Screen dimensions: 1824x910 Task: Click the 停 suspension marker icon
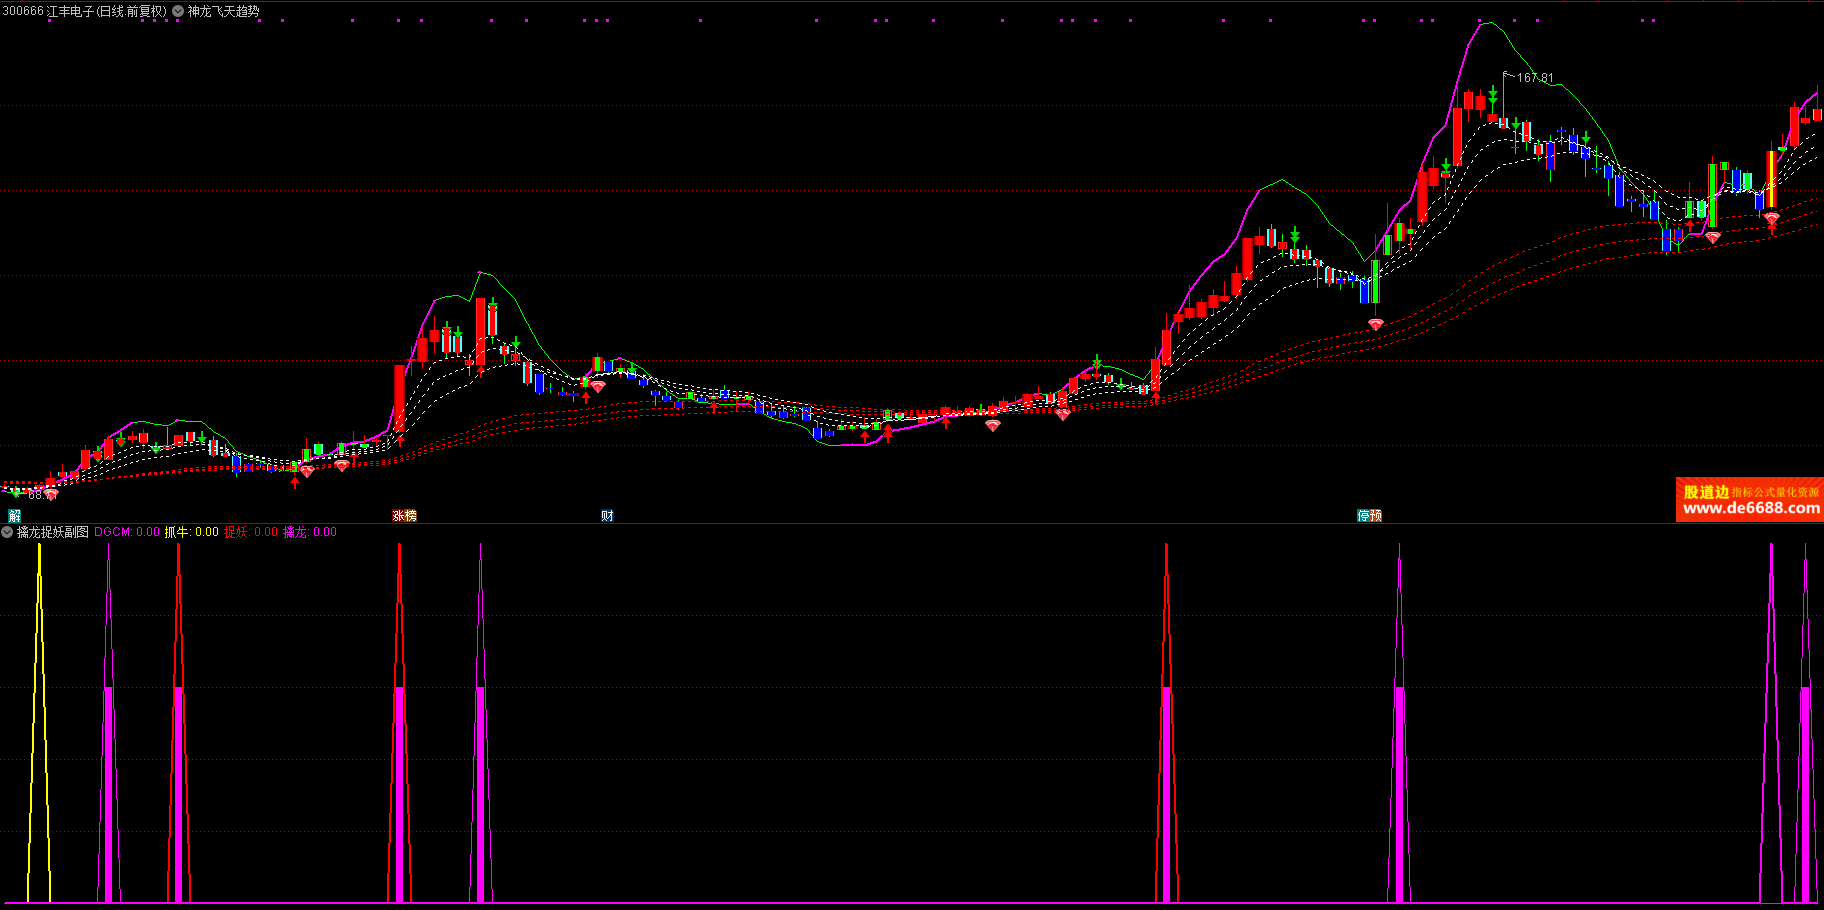[x=1363, y=516]
